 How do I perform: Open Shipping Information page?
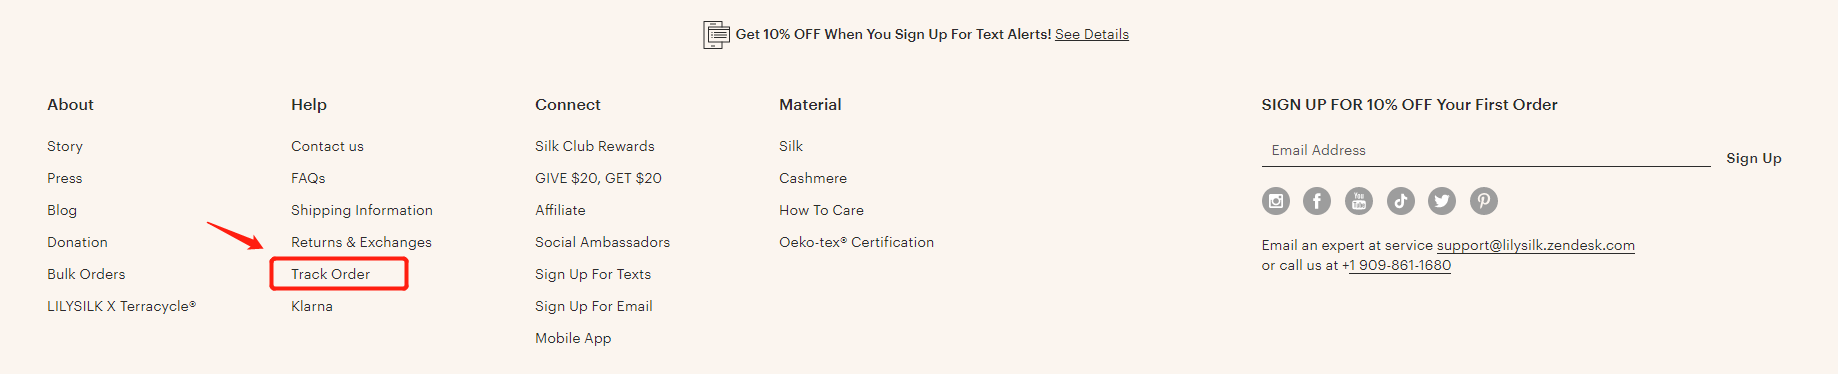pyautogui.click(x=362, y=210)
